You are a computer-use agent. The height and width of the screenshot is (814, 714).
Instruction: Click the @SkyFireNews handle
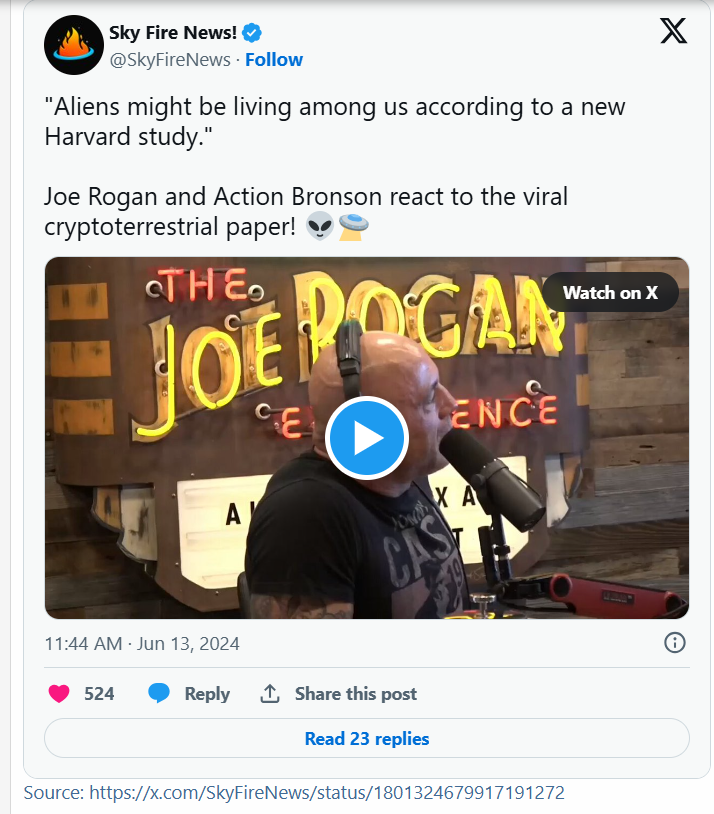170,60
